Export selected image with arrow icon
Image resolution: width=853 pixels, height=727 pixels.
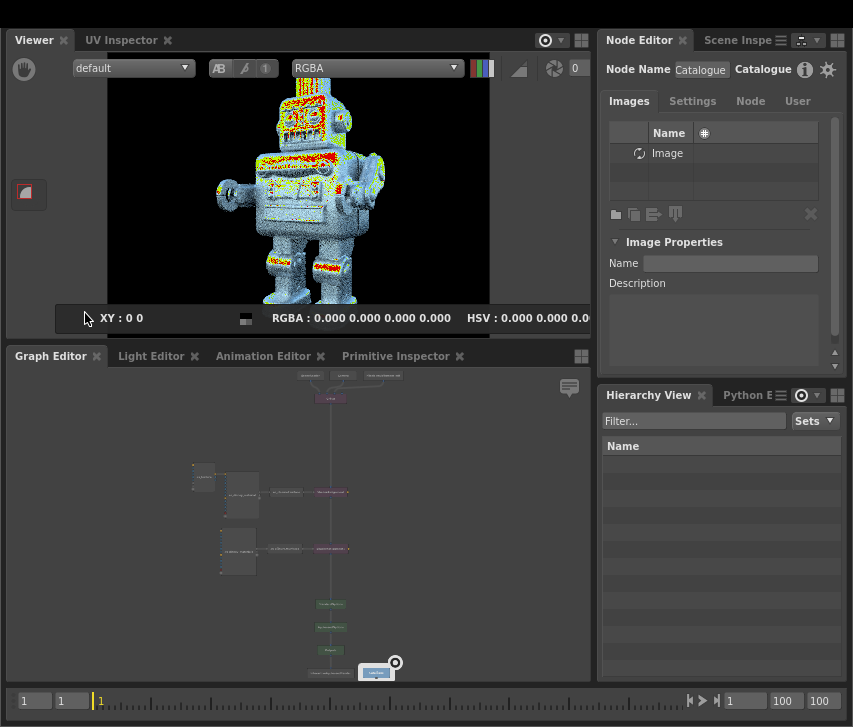point(653,214)
